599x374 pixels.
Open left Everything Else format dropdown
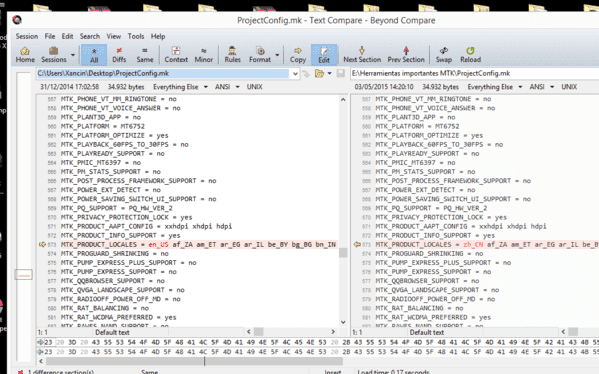pyautogui.click(x=180, y=87)
